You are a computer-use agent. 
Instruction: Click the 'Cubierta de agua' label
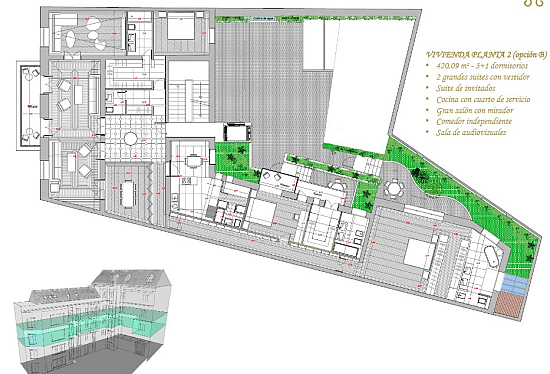coord(262,18)
